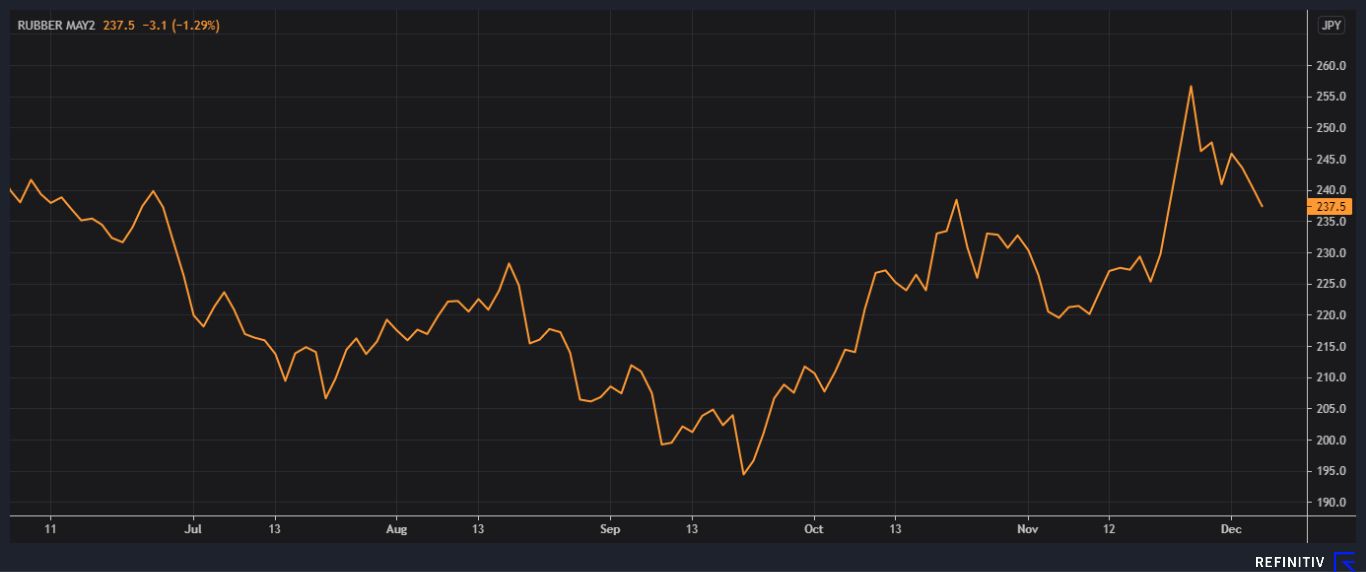This screenshot has height=572, width=1366.
Task: Click the 205.0 price axis label
Action: 1329,409
